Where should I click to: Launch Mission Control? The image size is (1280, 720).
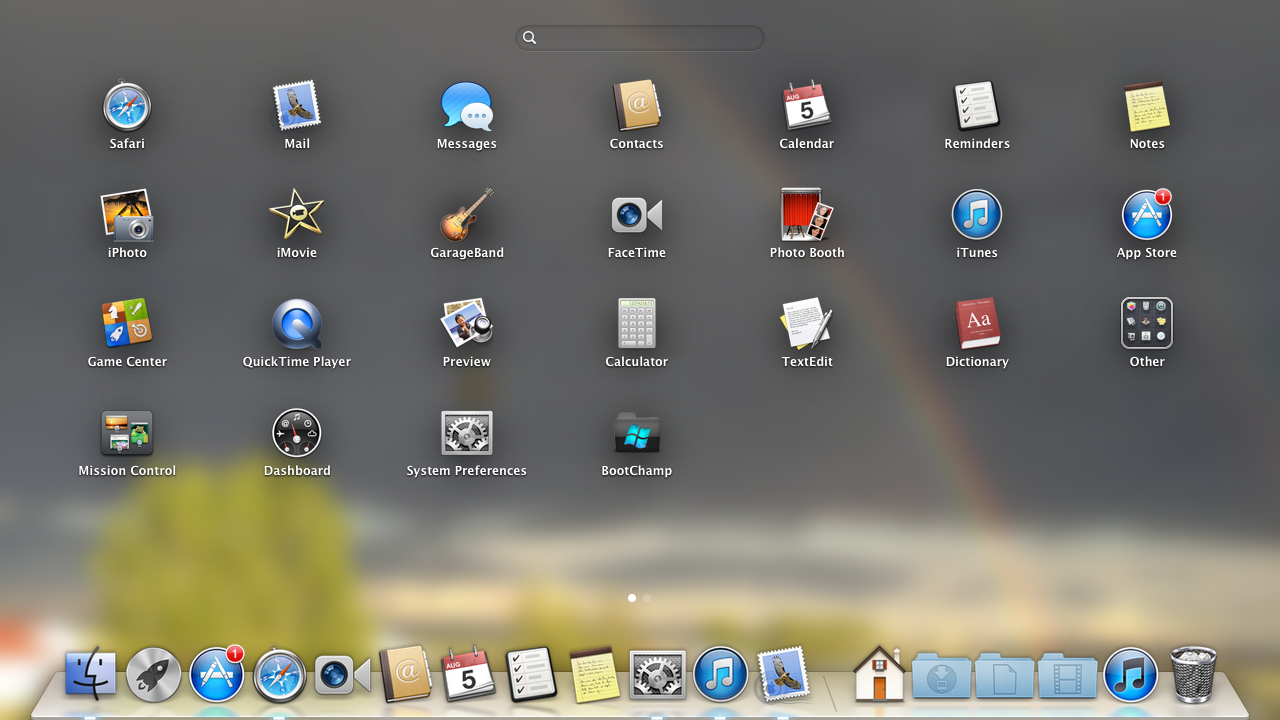[x=127, y=433]
